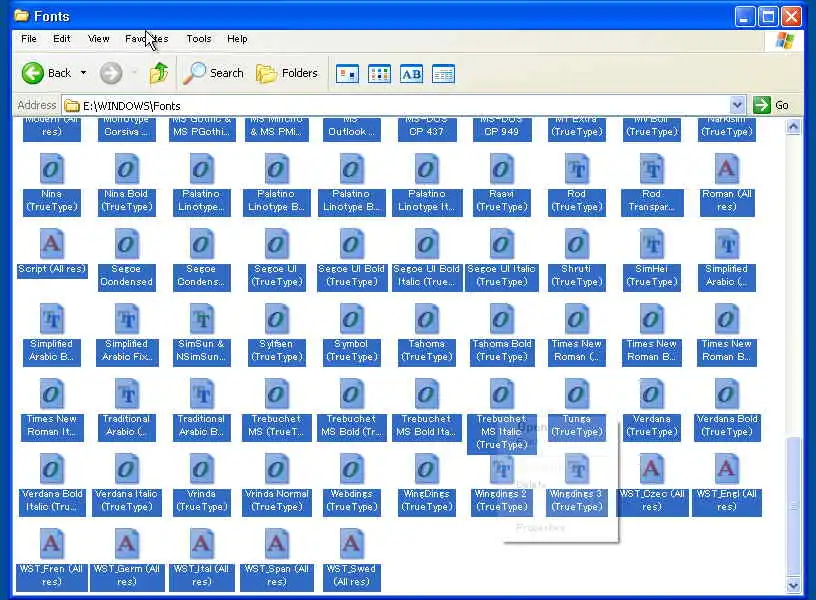Select the Nina Bold font icon

pyautogui.click(x=126, y=170)
